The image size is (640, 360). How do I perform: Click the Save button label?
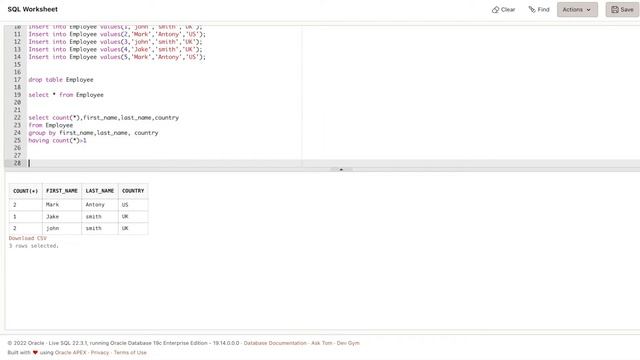627,9
